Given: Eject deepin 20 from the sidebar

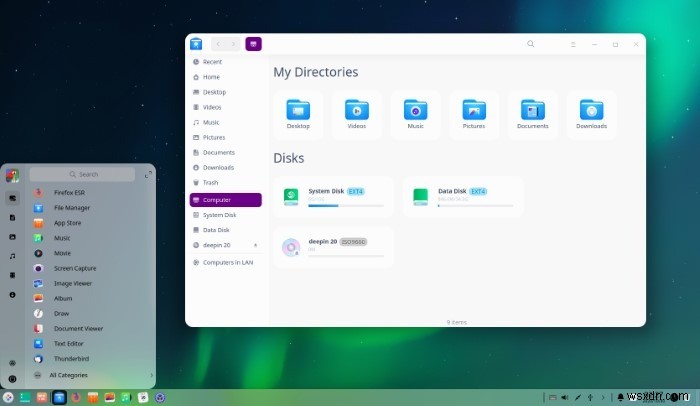Looking at the screenshot, I should pyautogui.click(x=255, y=245).
